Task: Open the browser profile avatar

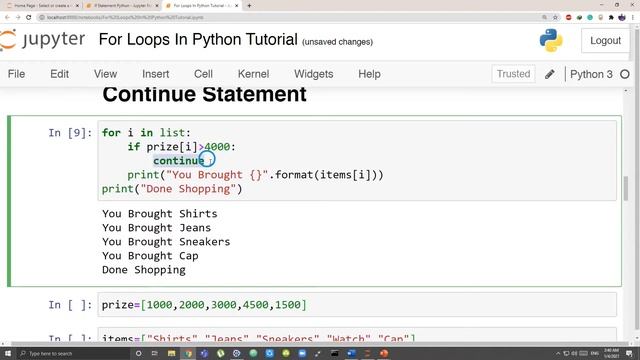Action: pos(622,18)
